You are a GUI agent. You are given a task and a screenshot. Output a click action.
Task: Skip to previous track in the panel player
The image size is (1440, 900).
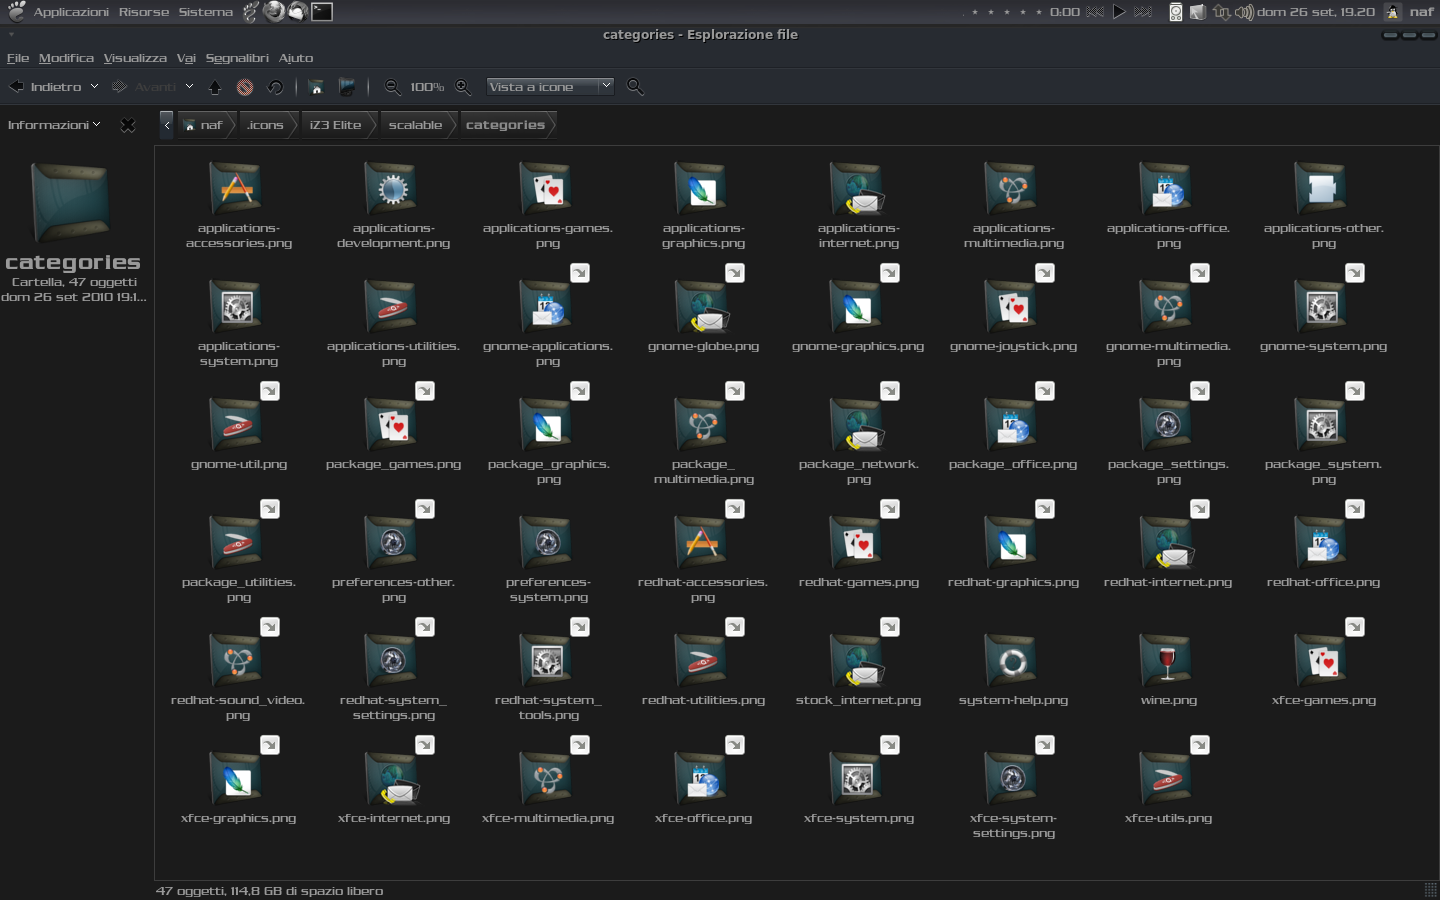tap(1095, 12)
